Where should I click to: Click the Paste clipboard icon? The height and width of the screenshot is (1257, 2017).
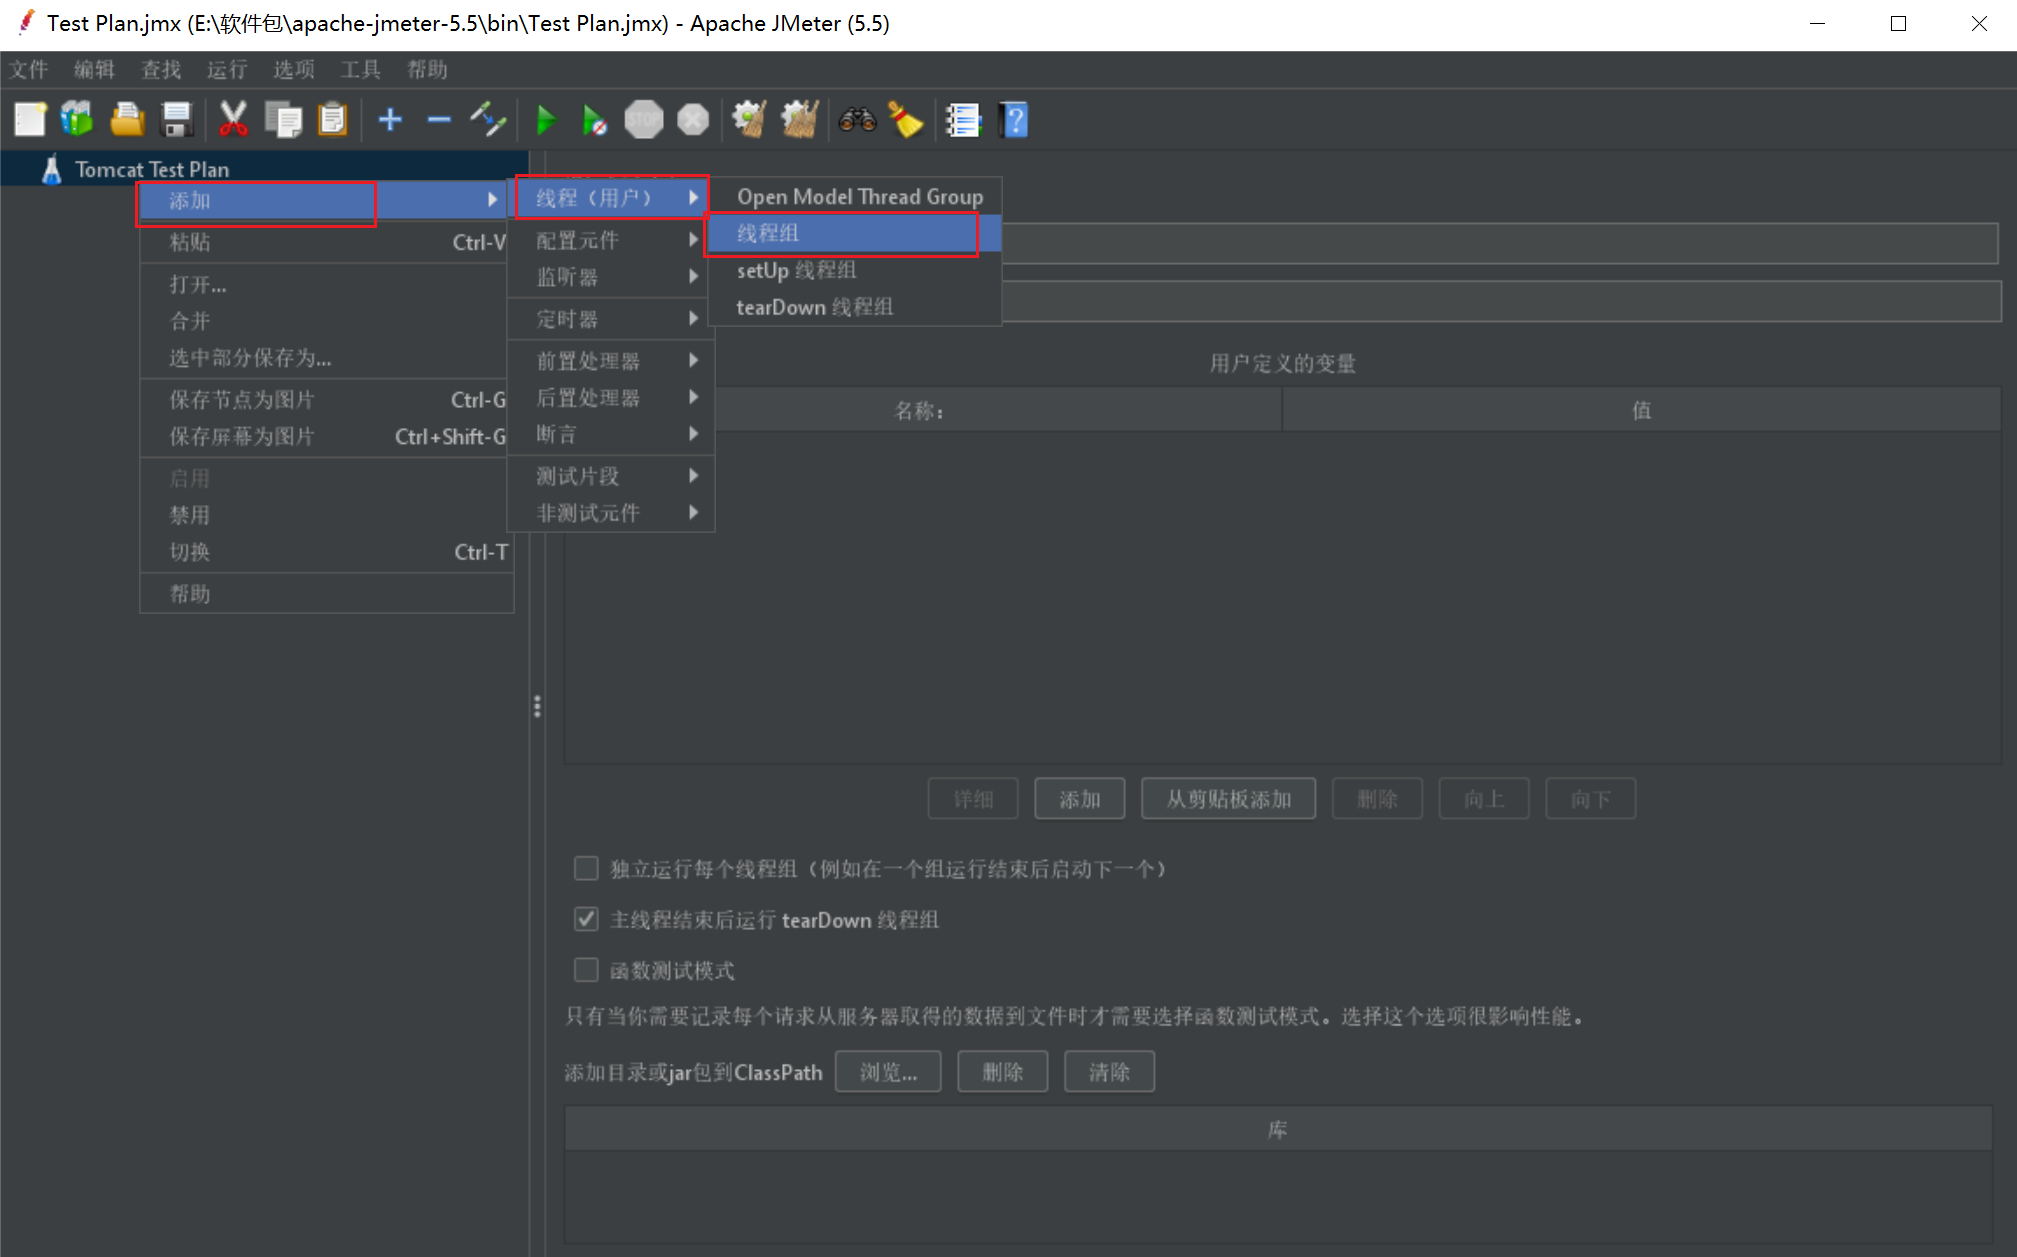click(333, 120)
